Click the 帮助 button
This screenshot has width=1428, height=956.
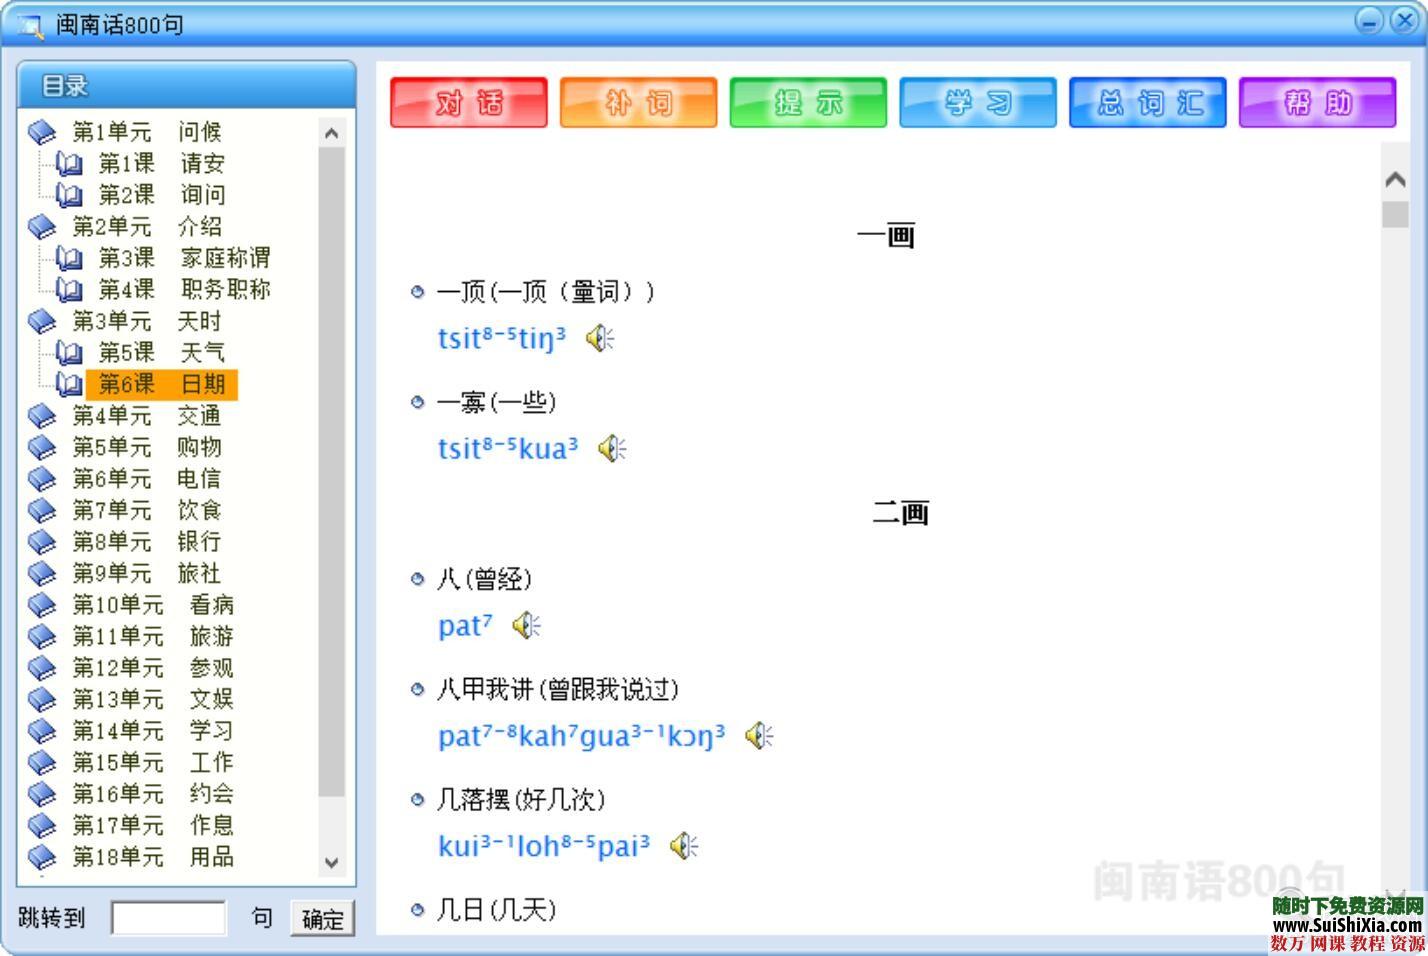1317,102
